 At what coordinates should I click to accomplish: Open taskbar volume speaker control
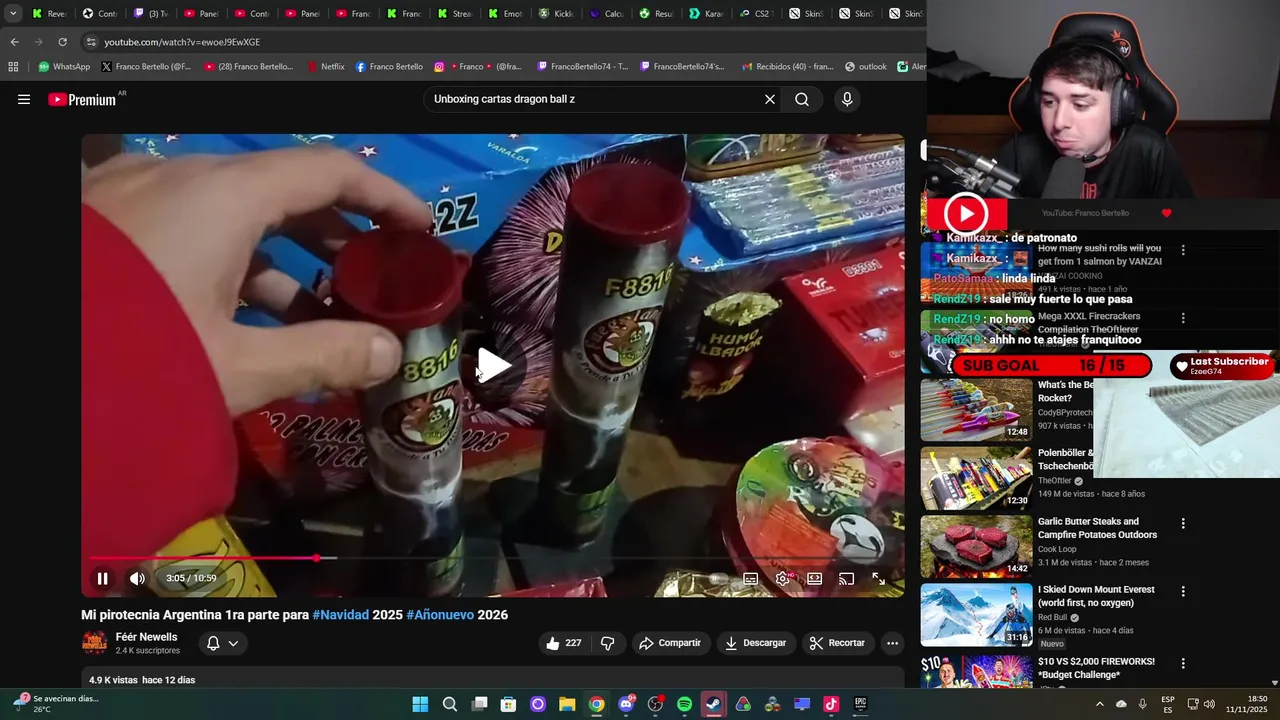(1209, 704)
